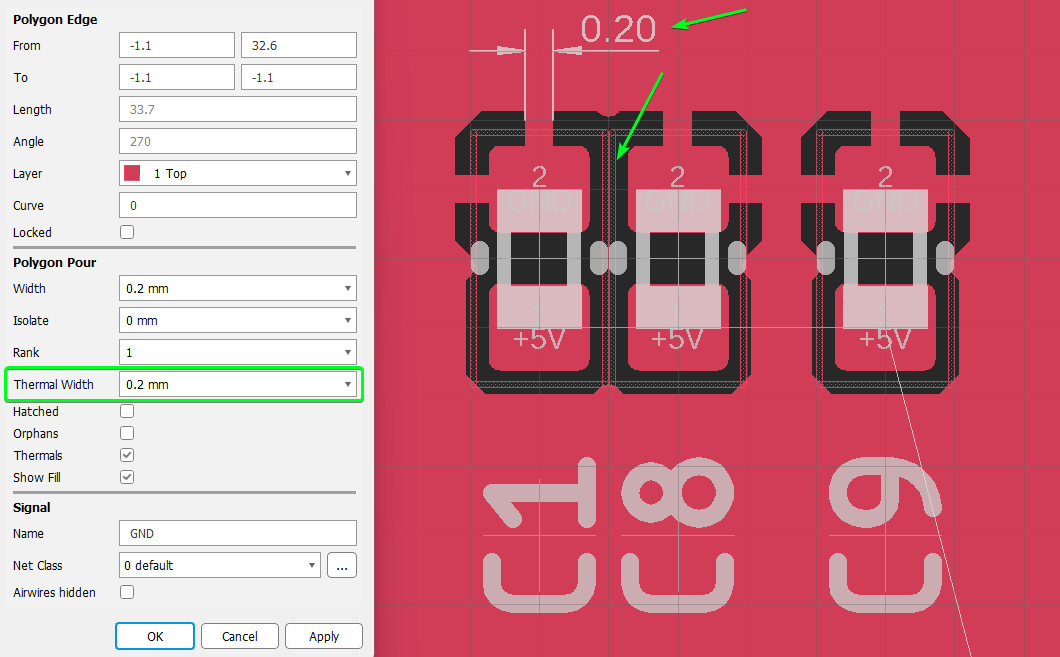Click the +5V pad above U9
The image size is (1060, 657).
886,306
